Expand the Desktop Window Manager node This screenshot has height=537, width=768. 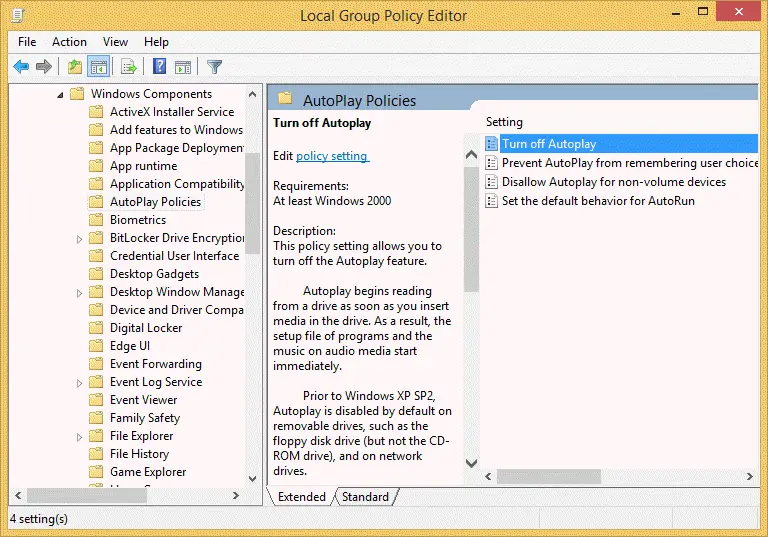click(x=79, y=293)
